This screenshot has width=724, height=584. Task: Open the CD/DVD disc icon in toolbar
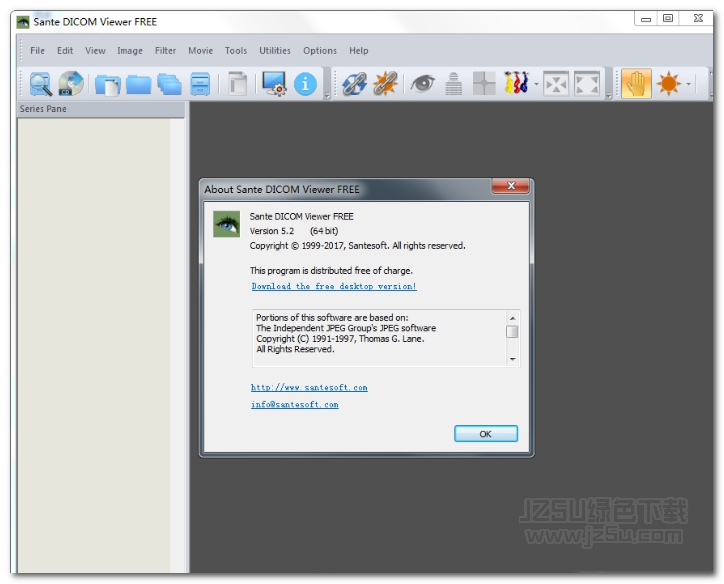71,84
